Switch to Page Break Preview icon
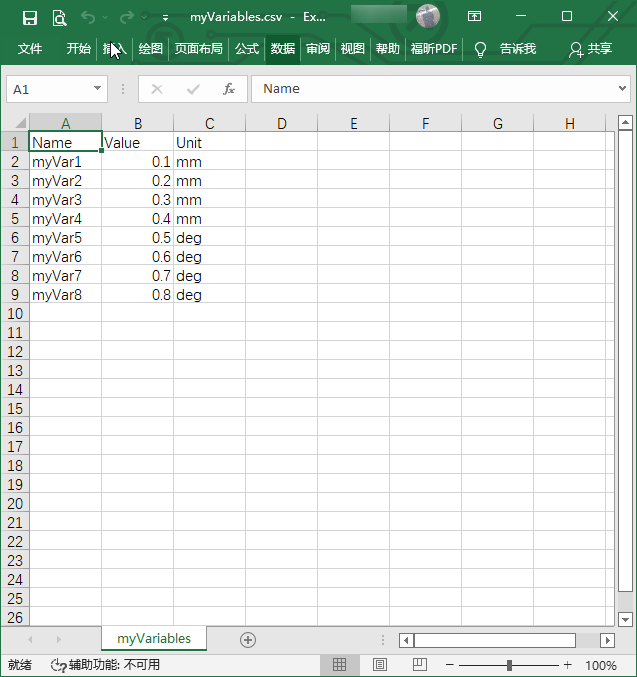 click(x=419, y=664)
